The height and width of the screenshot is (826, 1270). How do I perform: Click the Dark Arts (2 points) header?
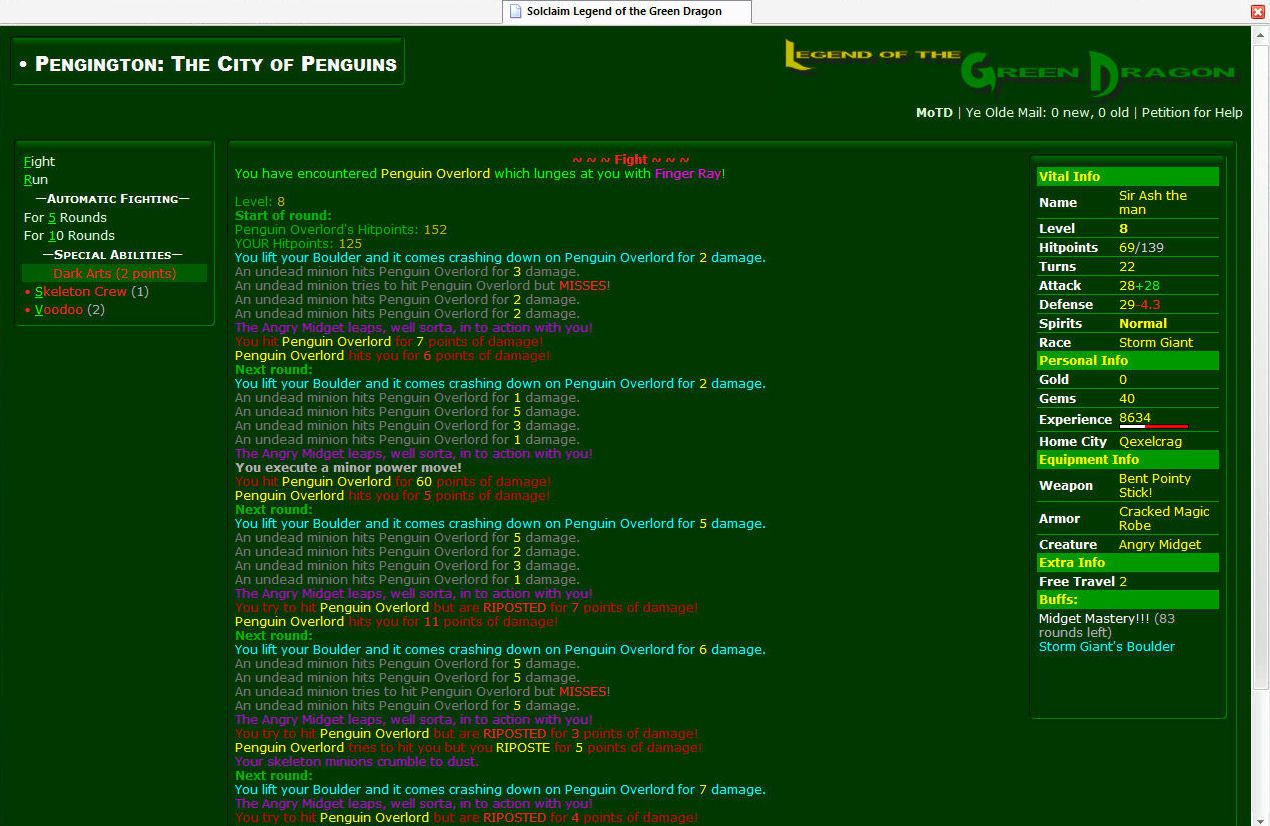click(x=114, y=273)
